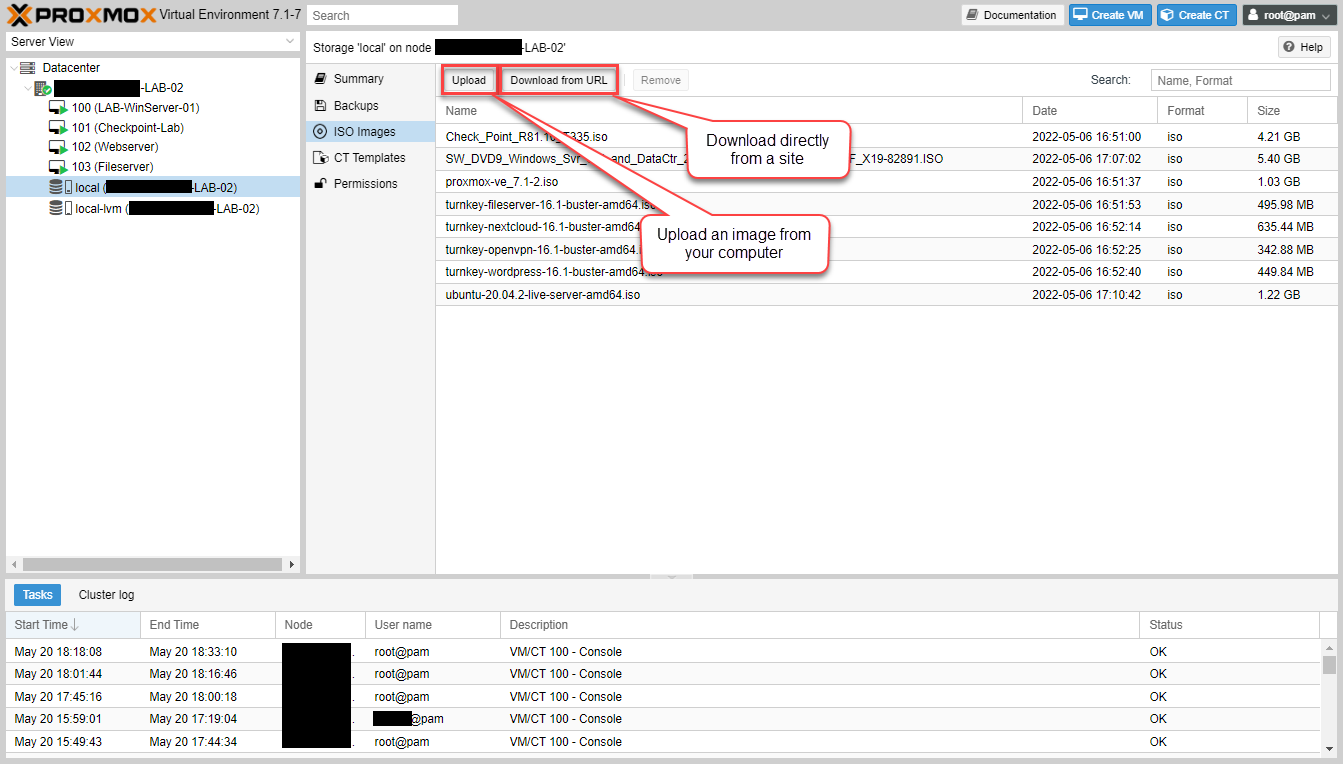Open the Permissions section
This screenshot has height=764, width=1343.
[x=370, y=183]
